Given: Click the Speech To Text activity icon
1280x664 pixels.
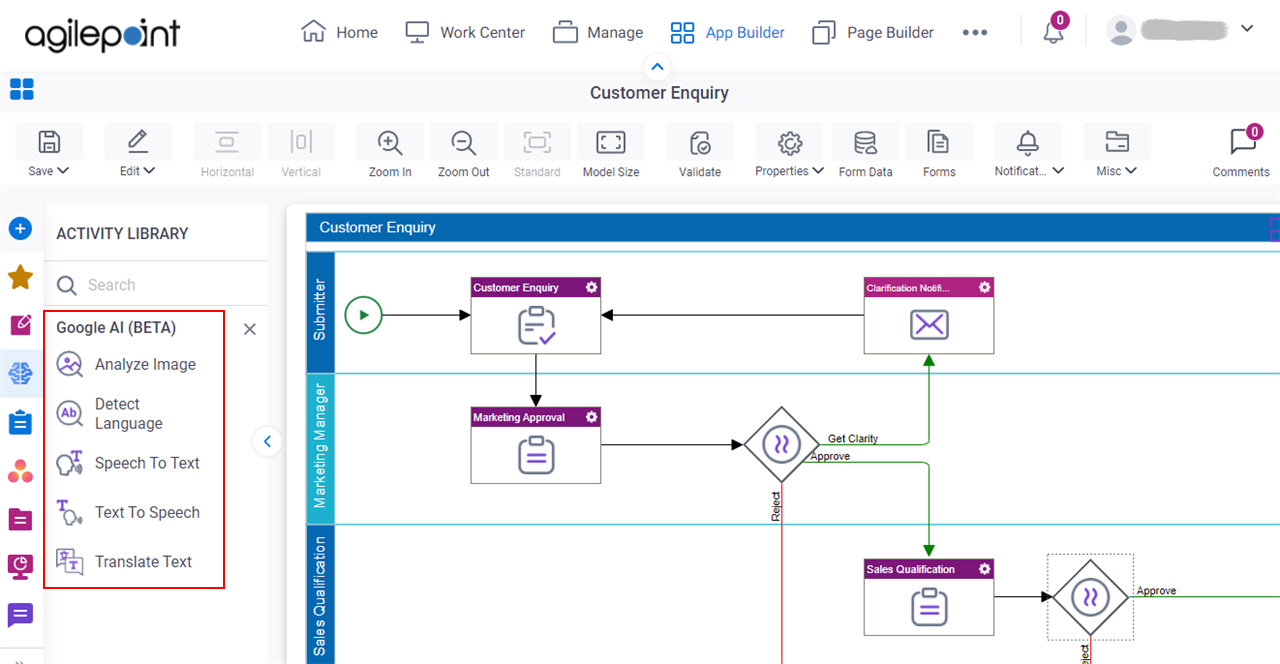Looking at the screenshot, I should [x=70, y=463].
